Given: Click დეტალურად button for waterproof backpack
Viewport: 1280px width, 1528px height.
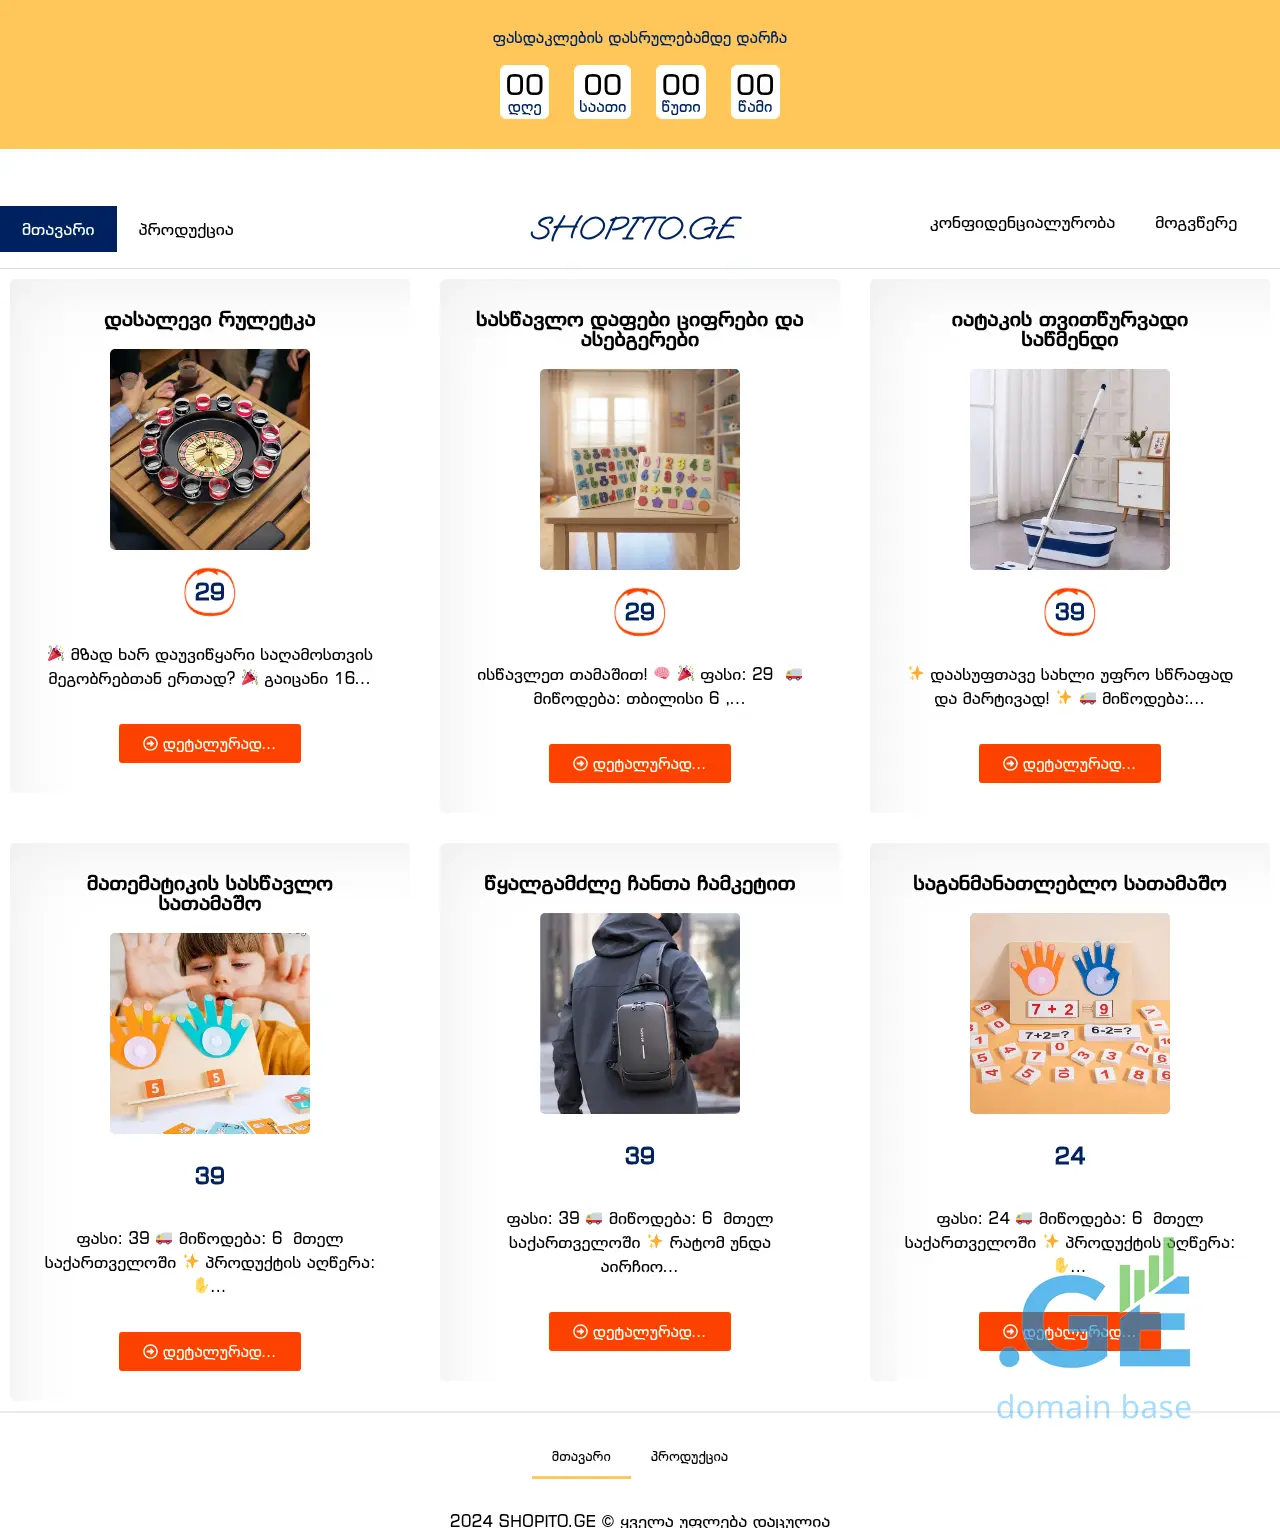Looking at the screenshot, I should click(640, 1331).
